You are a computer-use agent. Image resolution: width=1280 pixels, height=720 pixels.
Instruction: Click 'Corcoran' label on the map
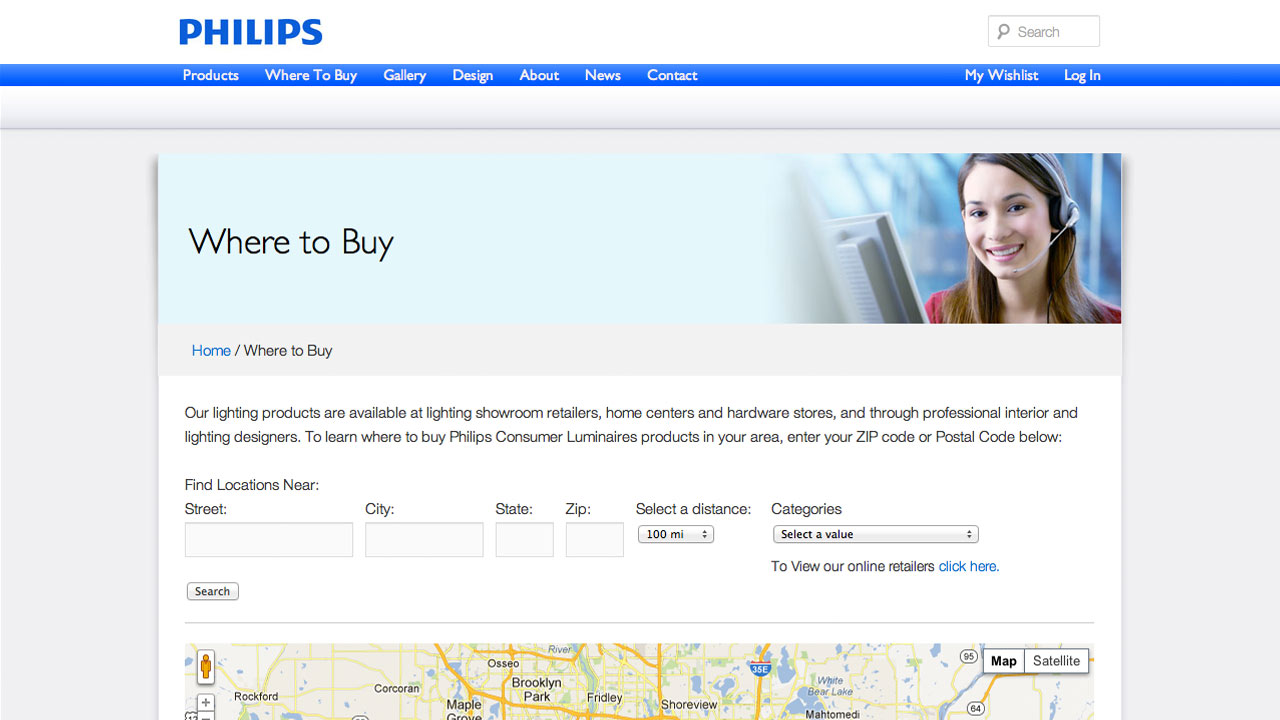(x=397, y=688)
